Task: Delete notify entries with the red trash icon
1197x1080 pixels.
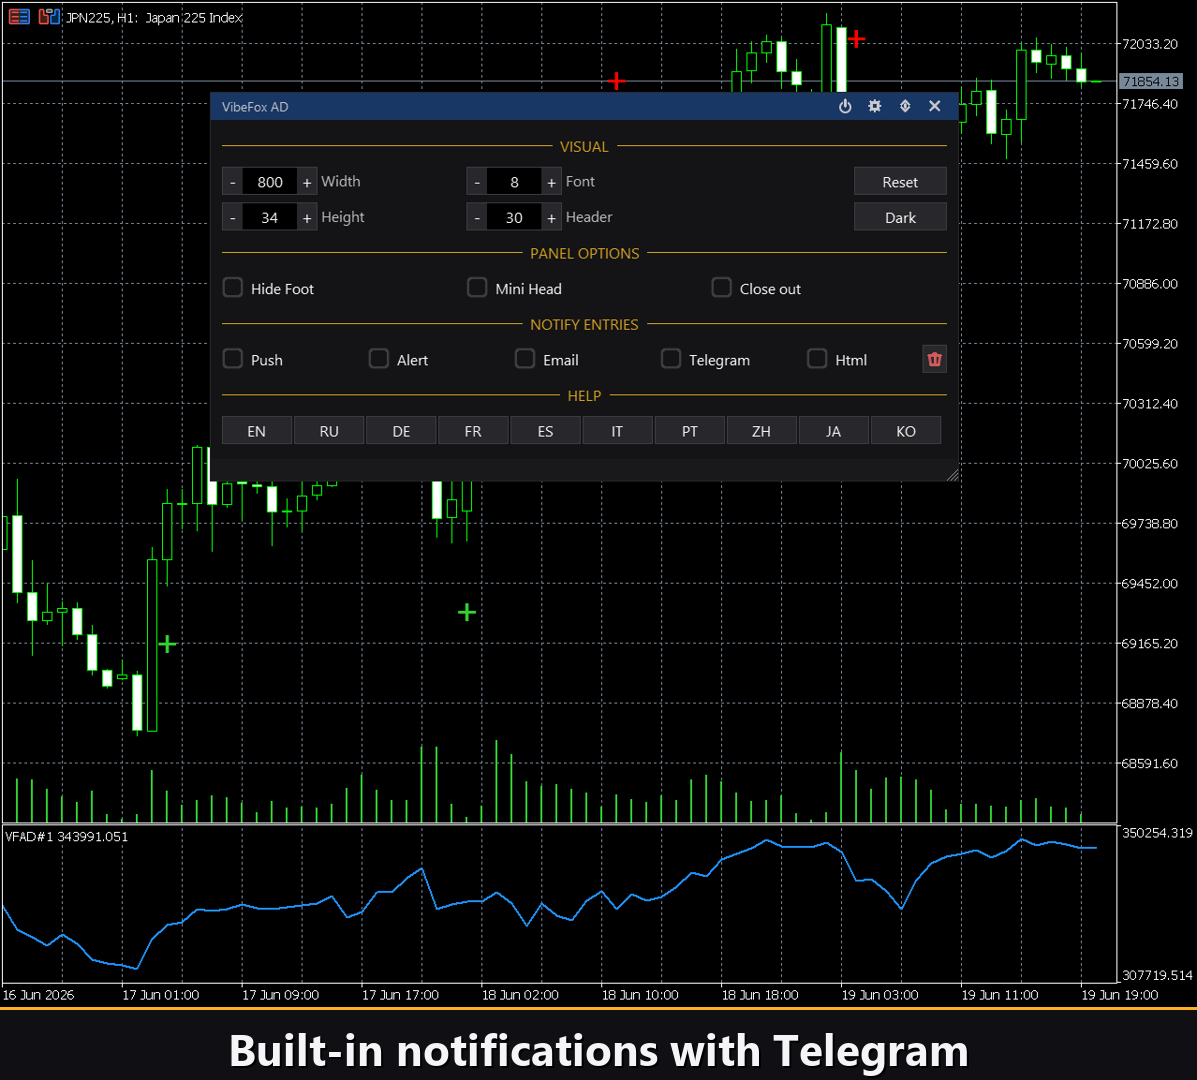Action: pyautogui.click(x=934, y=359)
